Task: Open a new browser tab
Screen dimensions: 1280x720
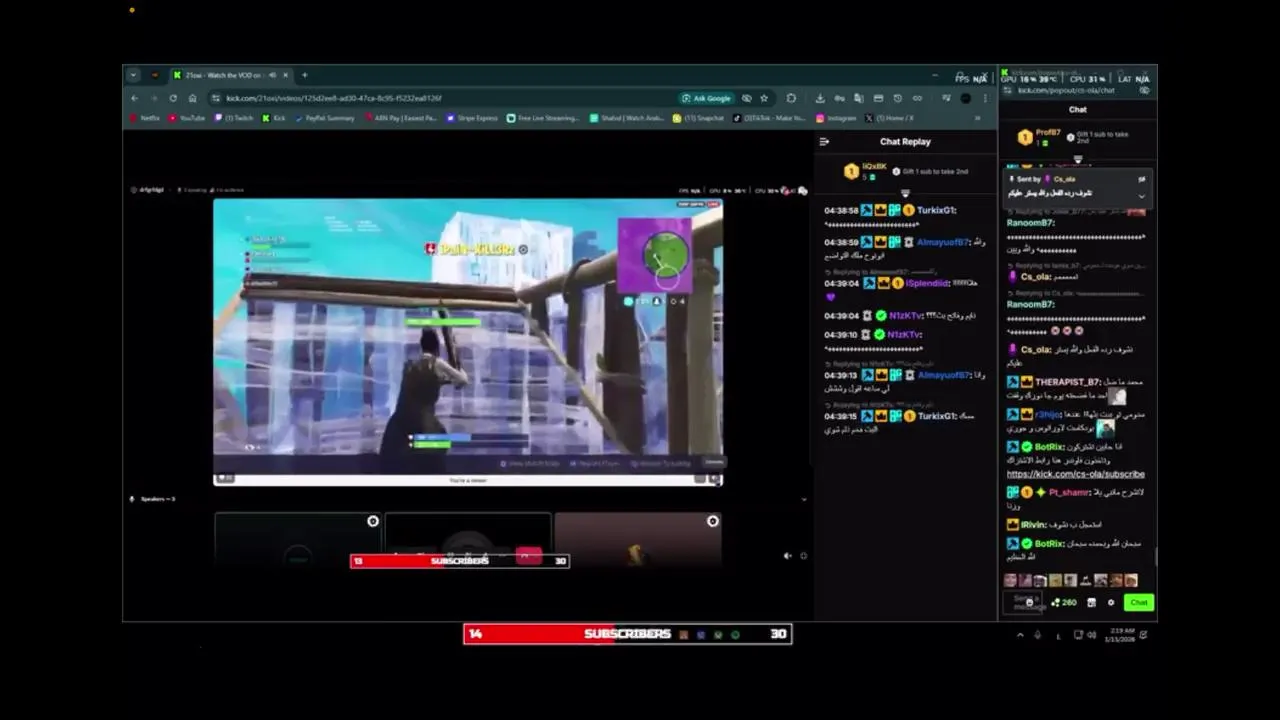Action: tap(305, 75)
